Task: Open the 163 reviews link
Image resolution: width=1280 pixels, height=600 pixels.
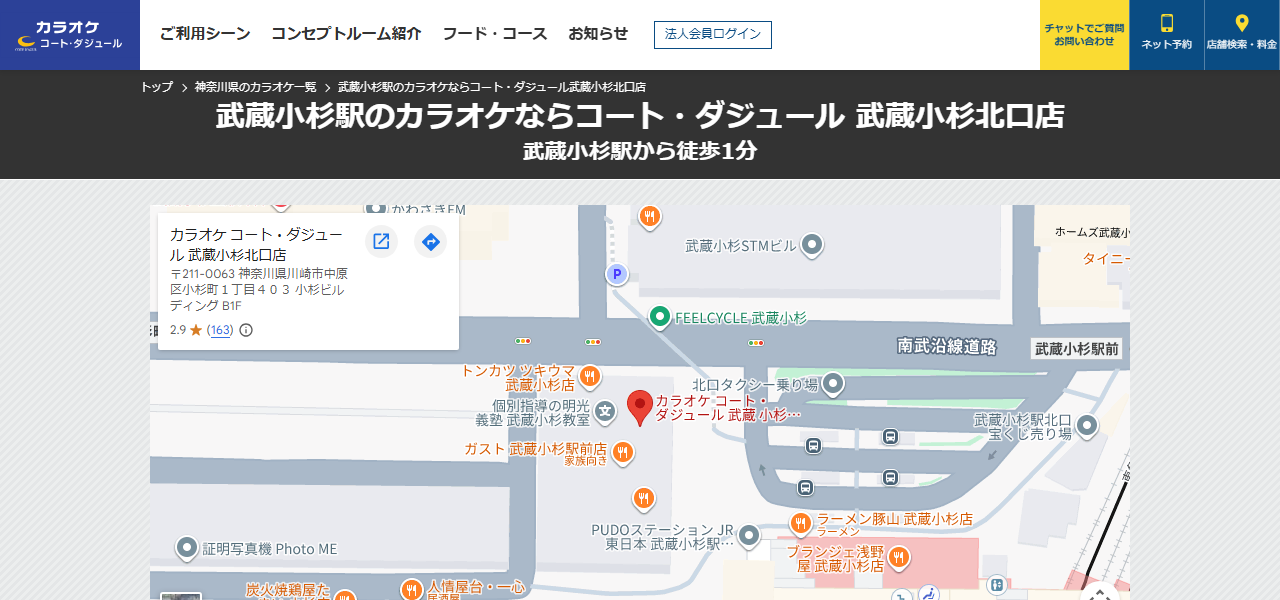Action: click(220, 330)
